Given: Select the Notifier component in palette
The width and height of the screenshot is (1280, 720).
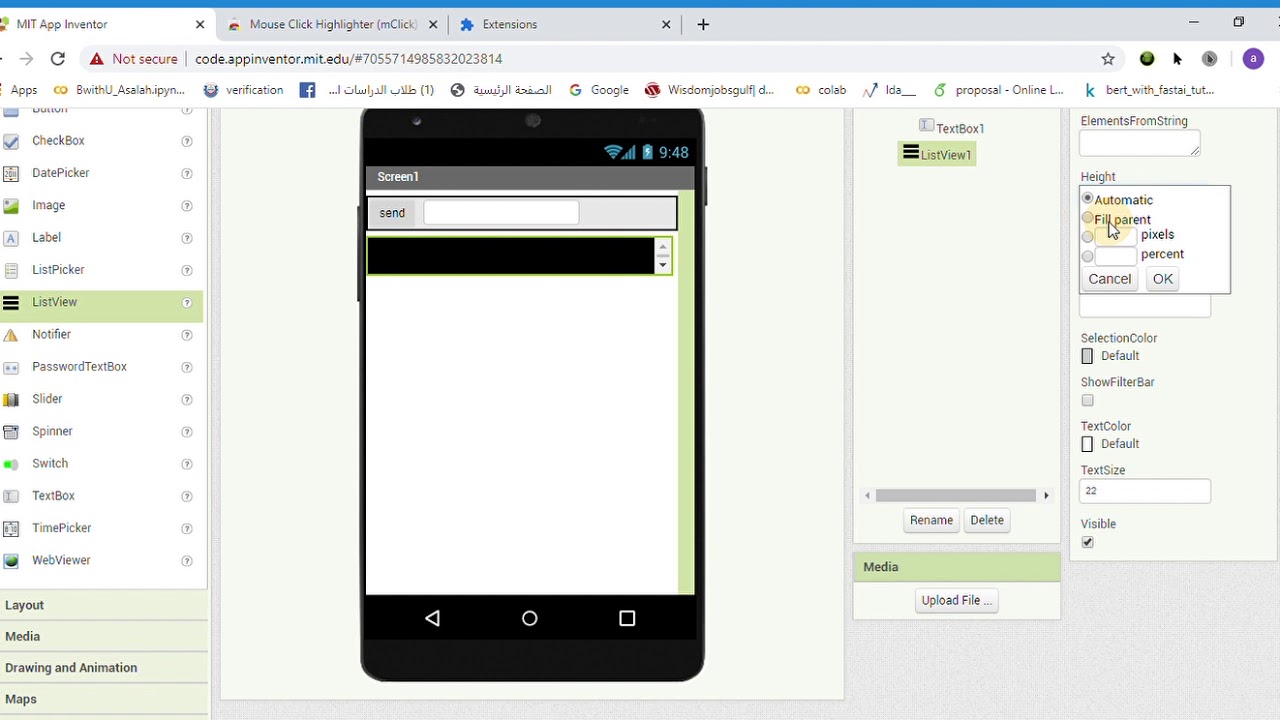Looking at the screenshot, I should pos(51,334).
